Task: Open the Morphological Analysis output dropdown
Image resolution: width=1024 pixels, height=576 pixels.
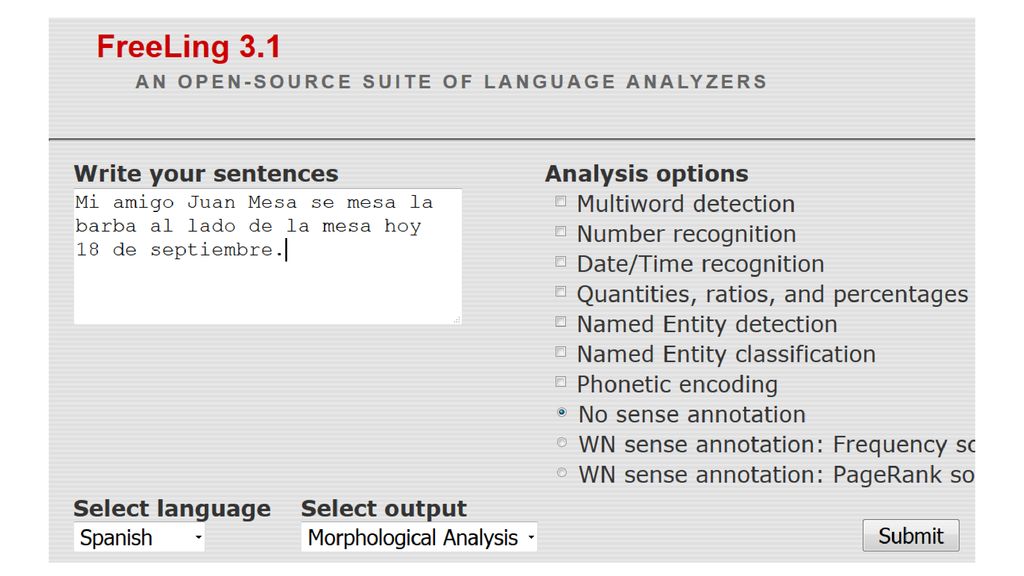Action: click(419, 537)
